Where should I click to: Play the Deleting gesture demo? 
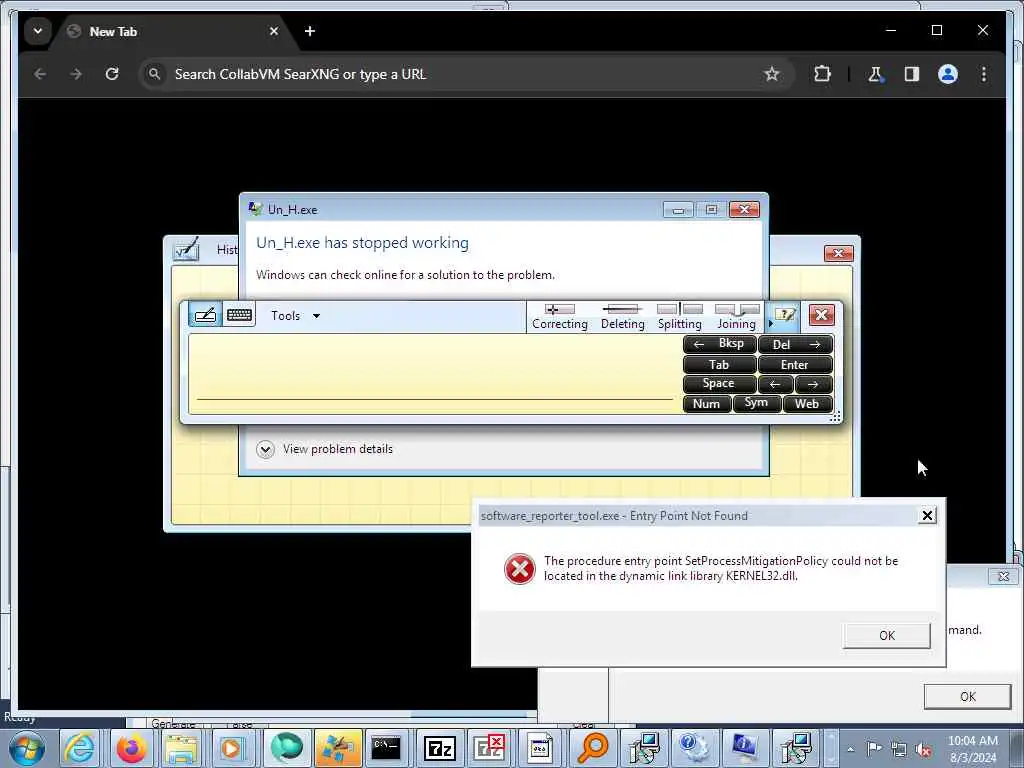pos(622,317)
